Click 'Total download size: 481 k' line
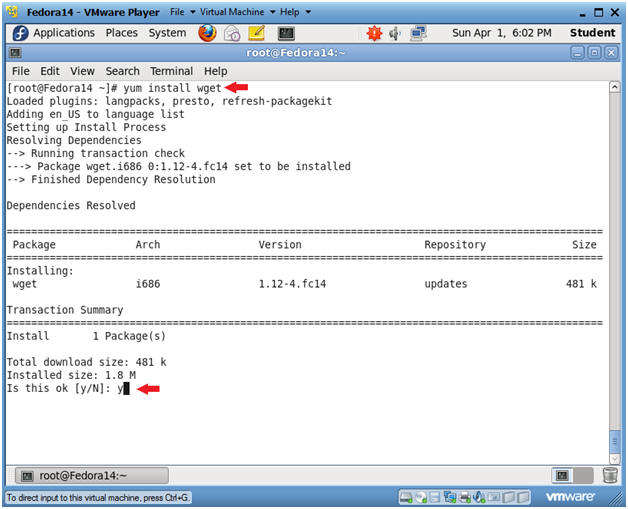Image resolution: width=628 pixels, height=509 pixels. pos(87,362)
